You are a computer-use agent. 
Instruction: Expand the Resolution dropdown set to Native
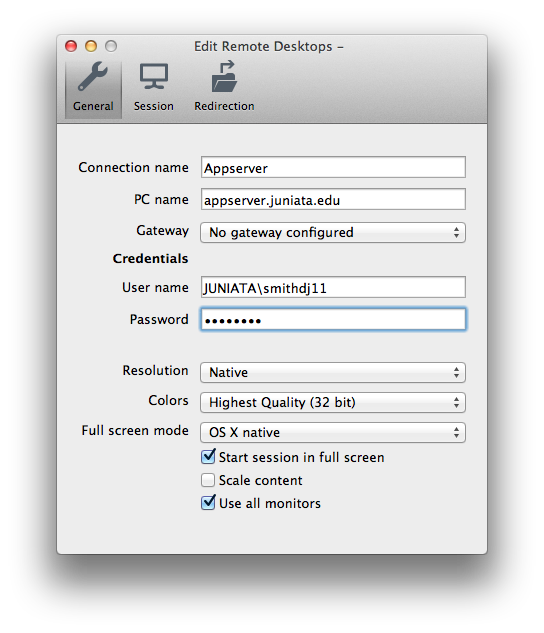pos(333,372)
